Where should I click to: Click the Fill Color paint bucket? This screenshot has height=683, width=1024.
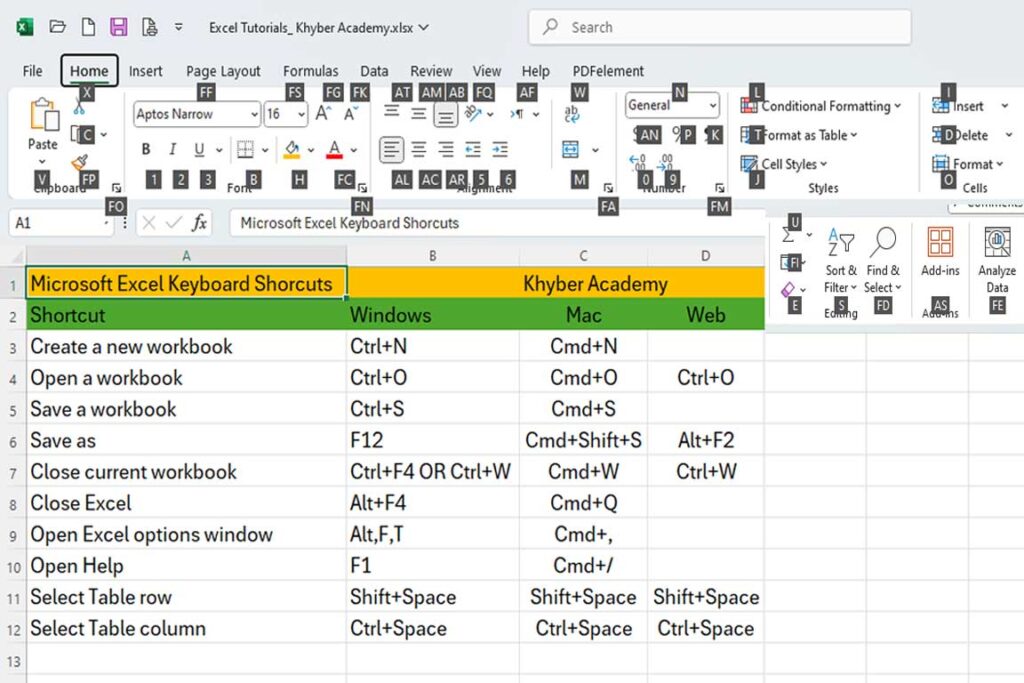(x=292, y=150)
